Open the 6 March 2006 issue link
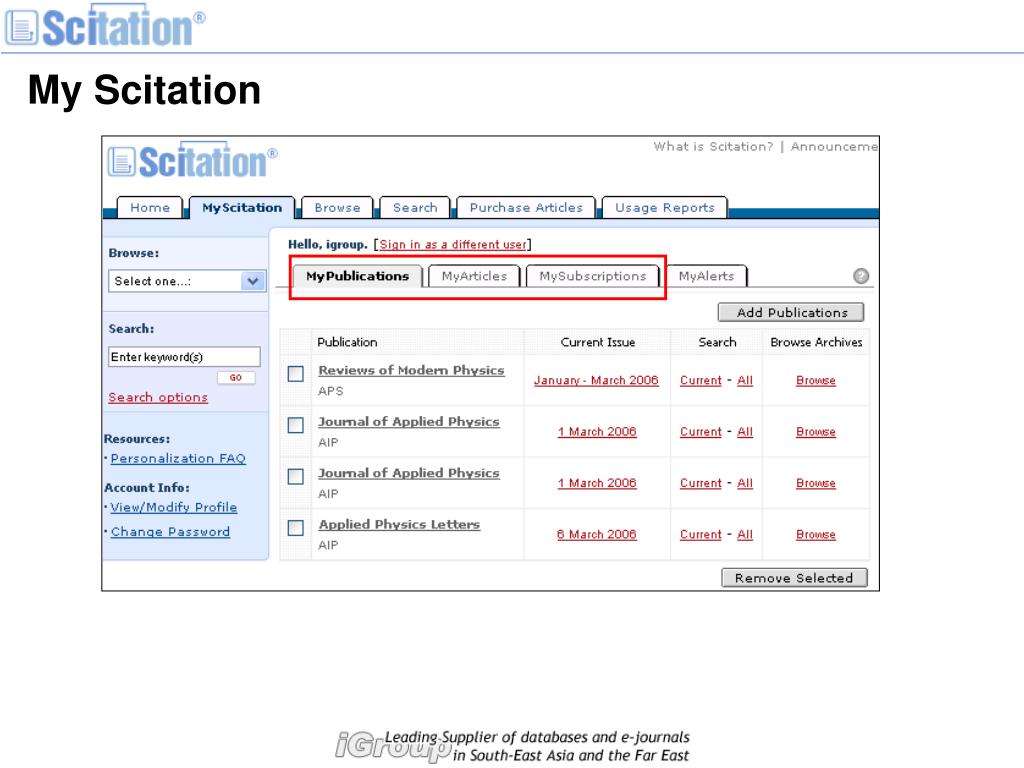 [596, 534]
